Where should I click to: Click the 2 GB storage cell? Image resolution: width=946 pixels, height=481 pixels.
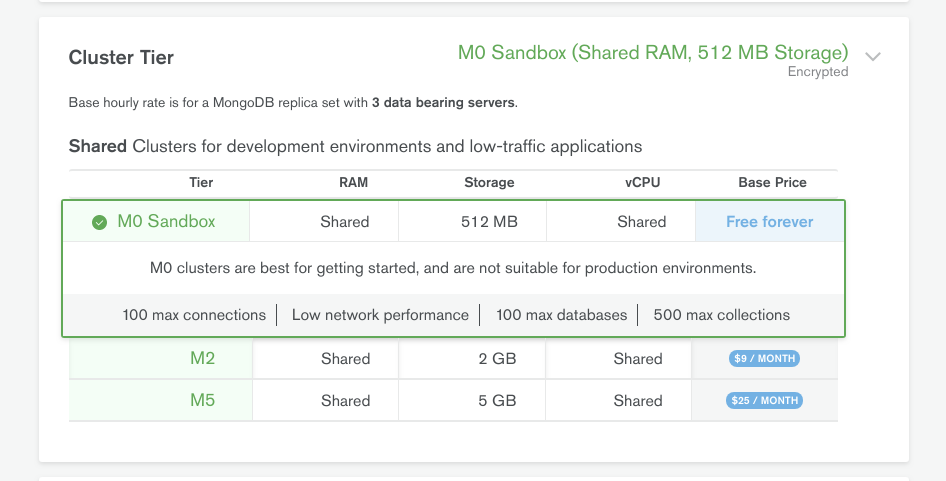pyautogui.click(x=497, y=359)
